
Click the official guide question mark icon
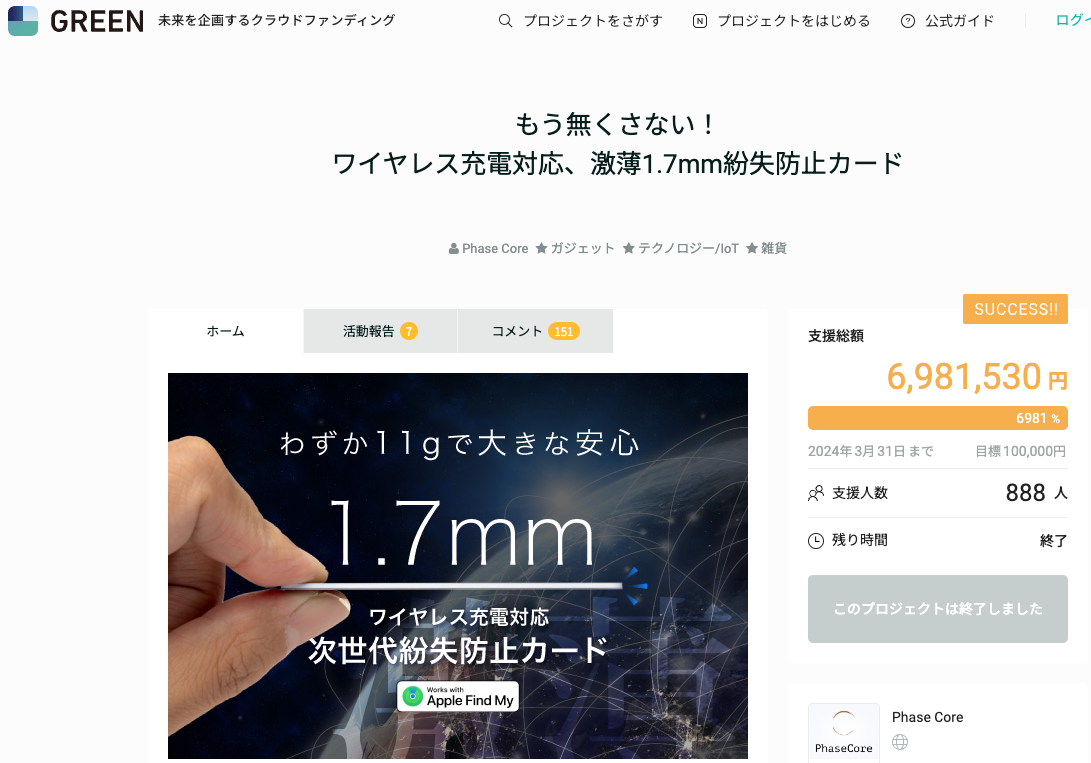click(908, 22)
